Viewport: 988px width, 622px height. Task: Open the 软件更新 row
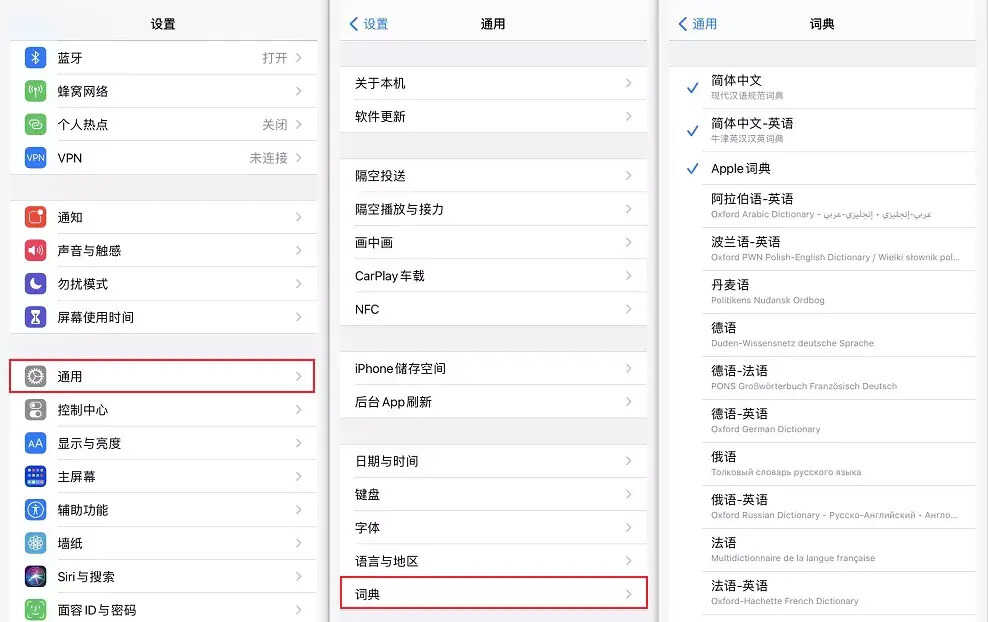coord(493,116)
